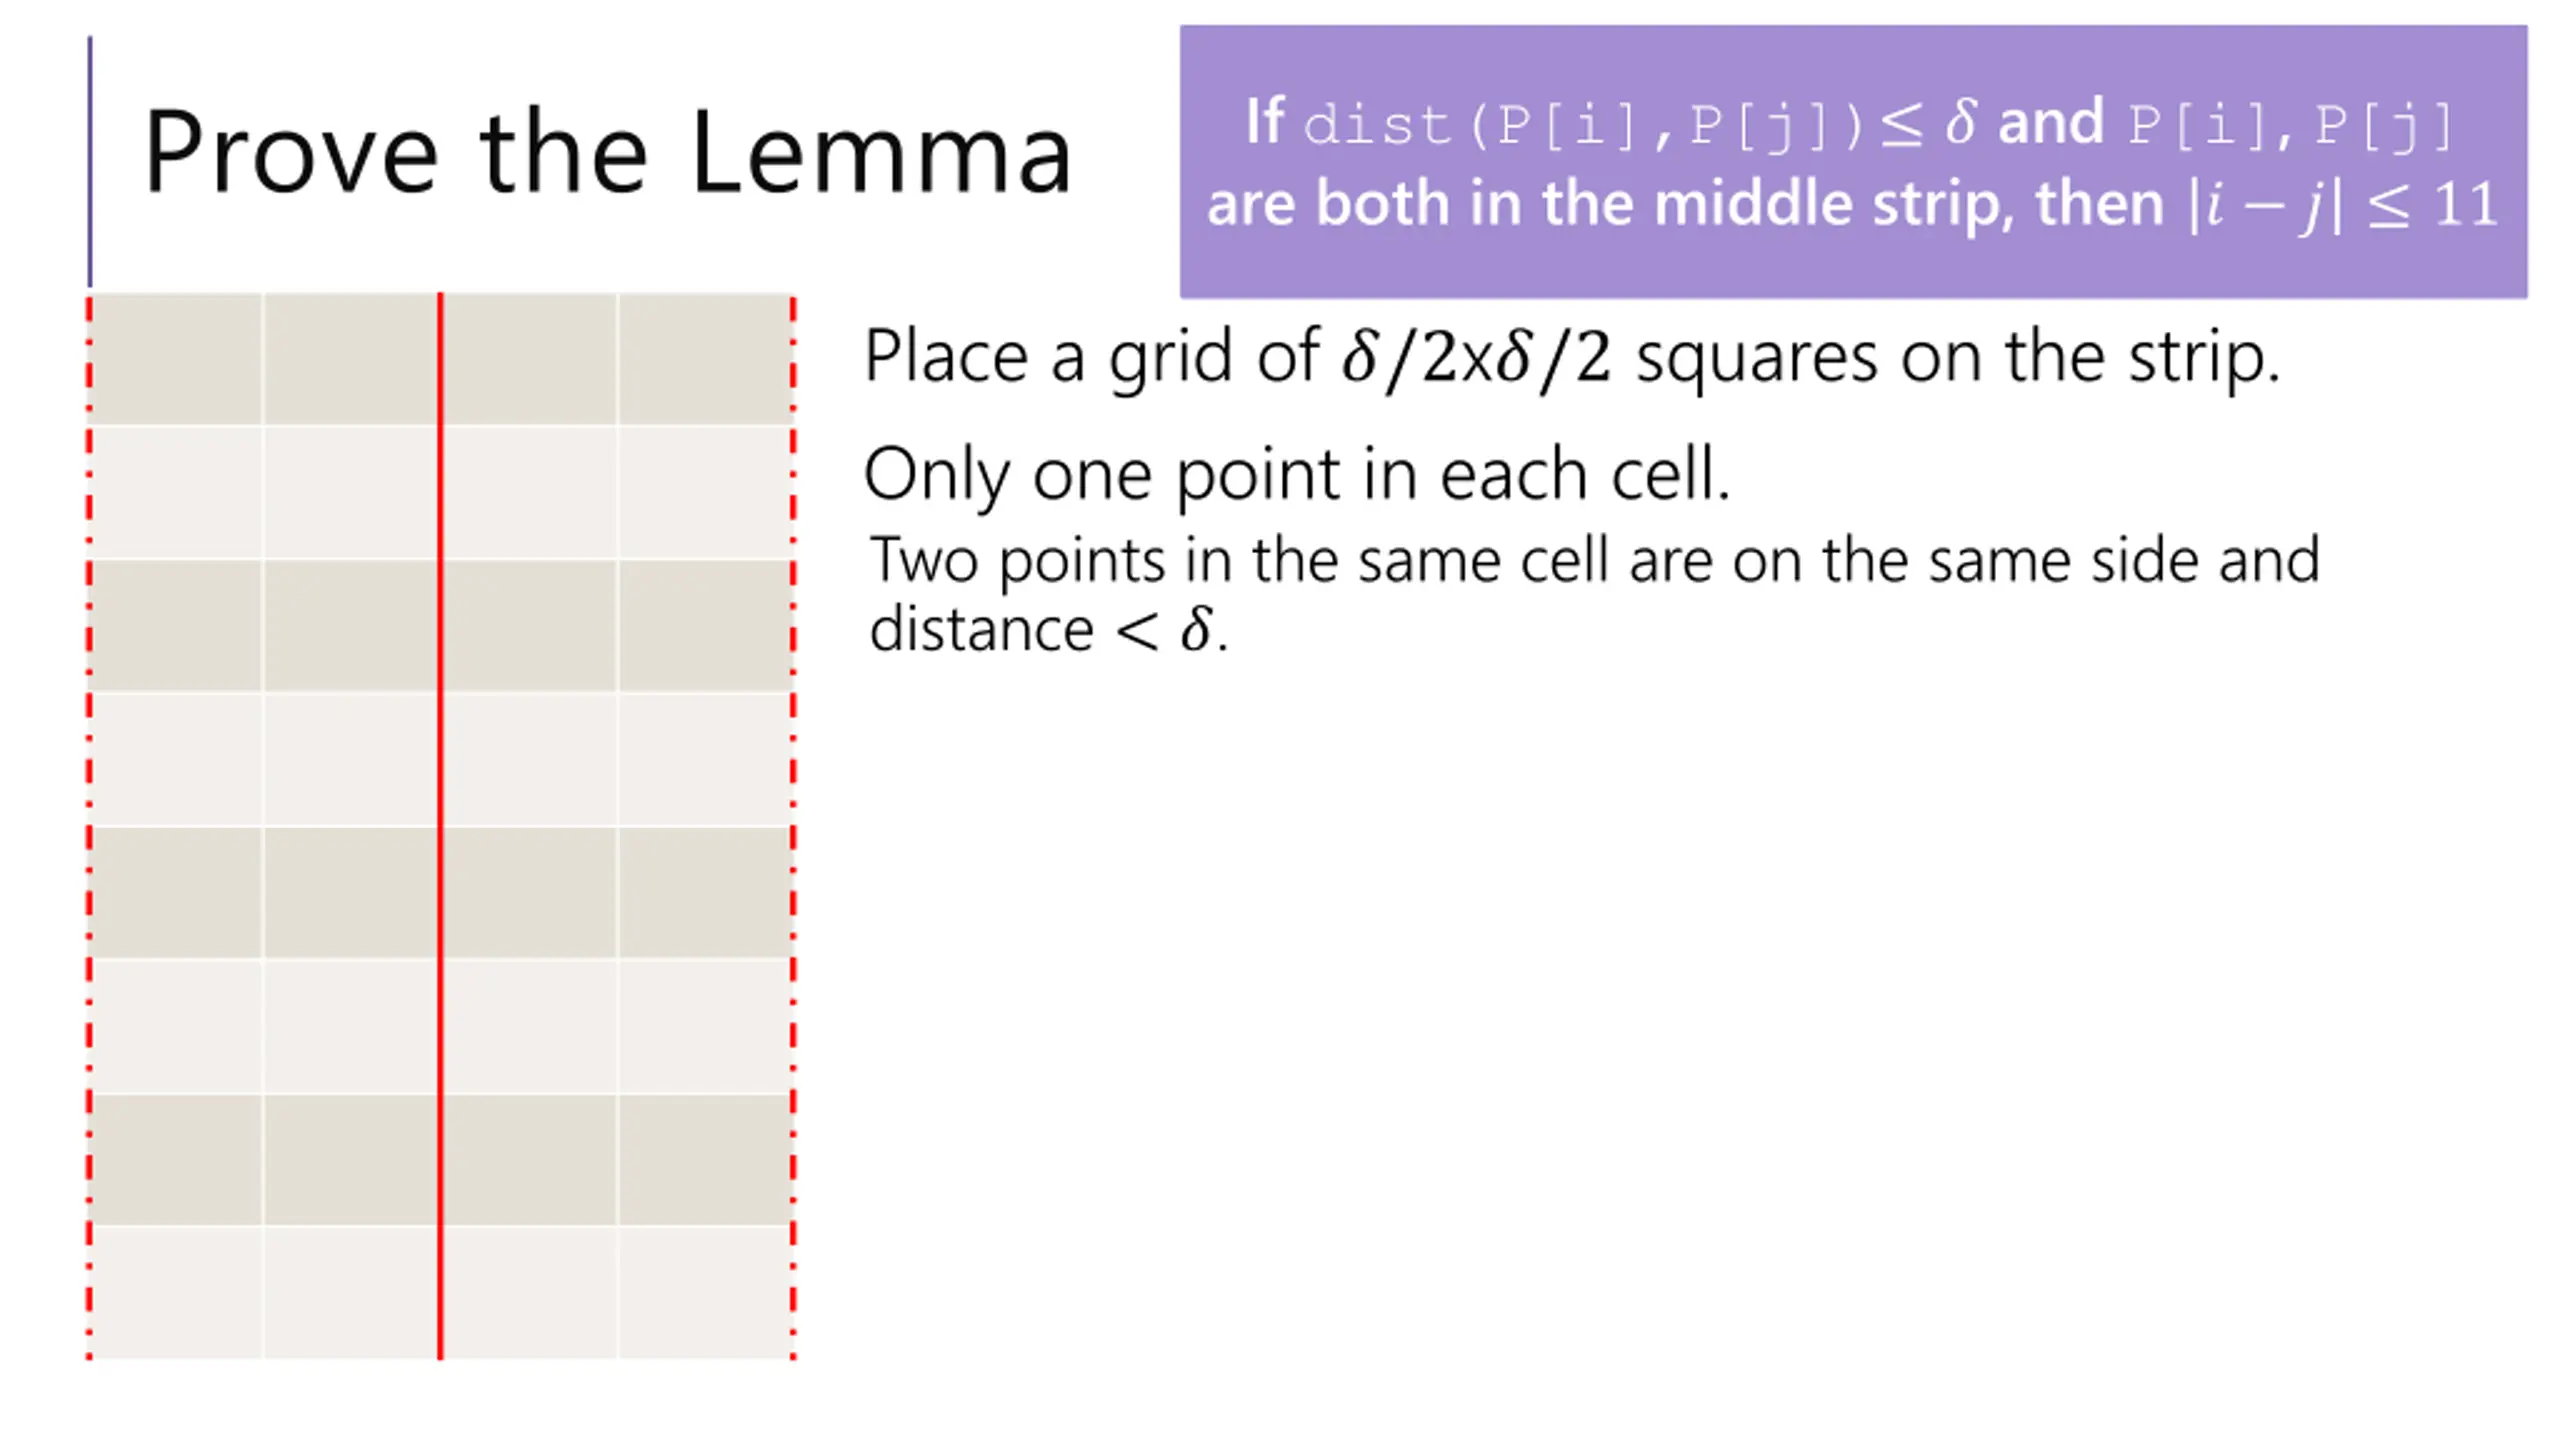
Task: Click the top-row dark cell just right of center line
Action: pos(529,359)
